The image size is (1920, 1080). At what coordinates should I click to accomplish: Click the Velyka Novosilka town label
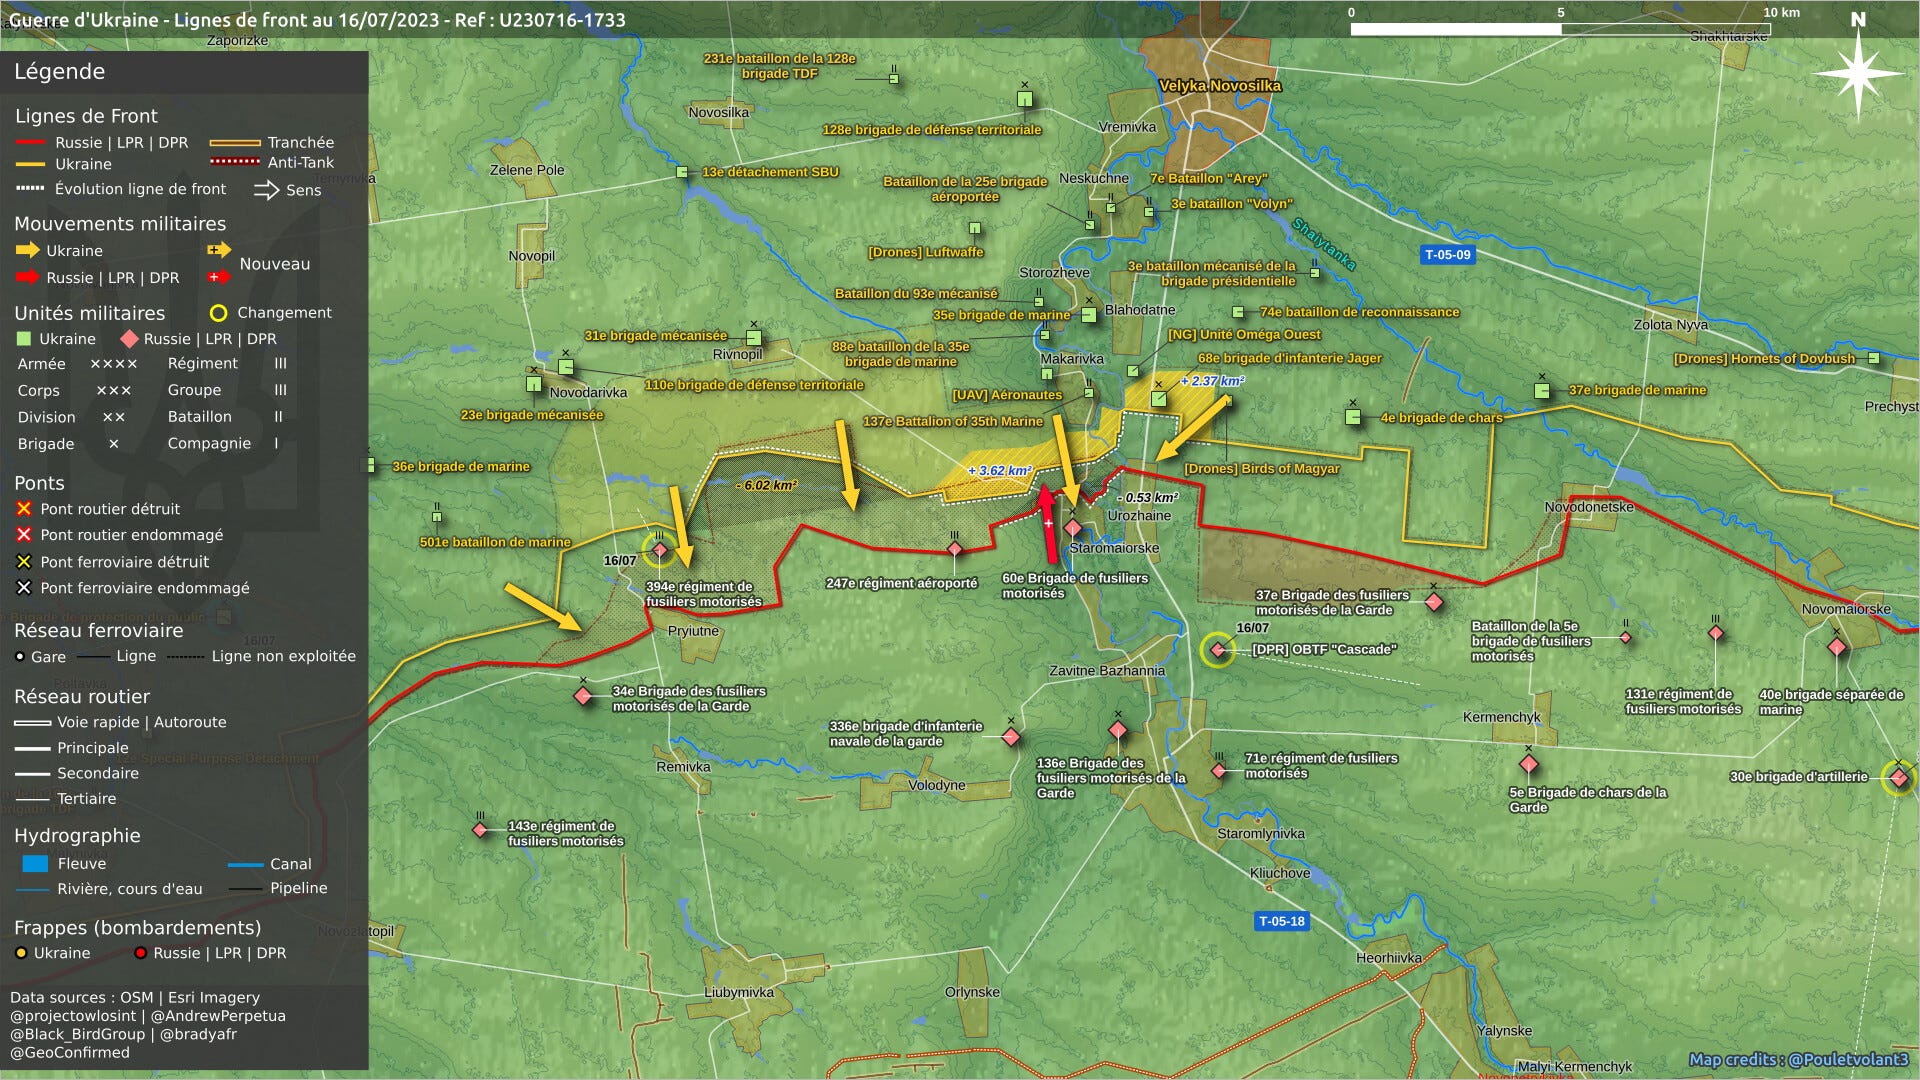[1219, 86]
